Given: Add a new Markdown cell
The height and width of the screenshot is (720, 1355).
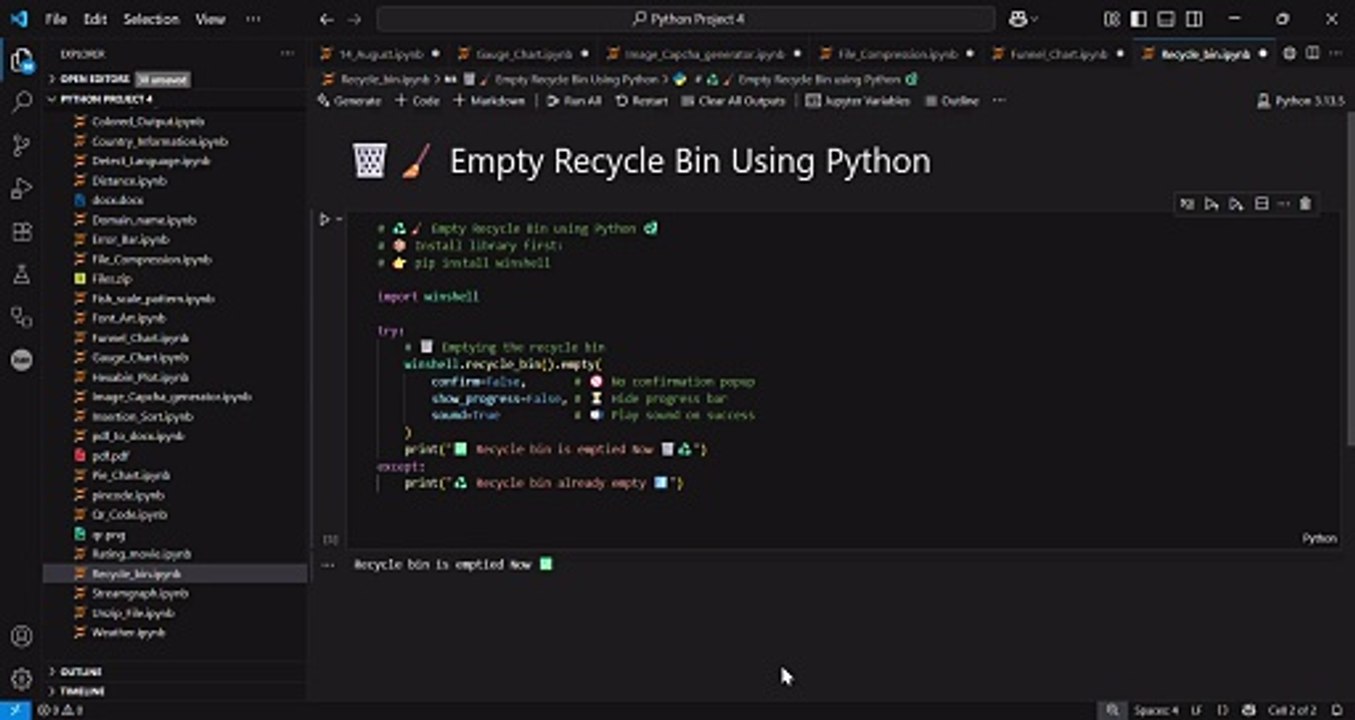Looking at the screenshot, I should (x=489, y=101).
